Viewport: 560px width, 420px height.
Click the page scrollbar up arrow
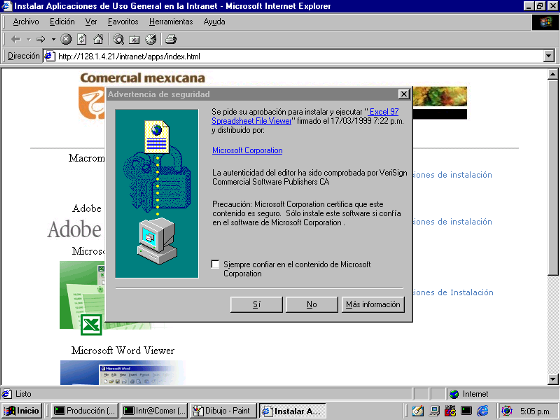(553, 74)
